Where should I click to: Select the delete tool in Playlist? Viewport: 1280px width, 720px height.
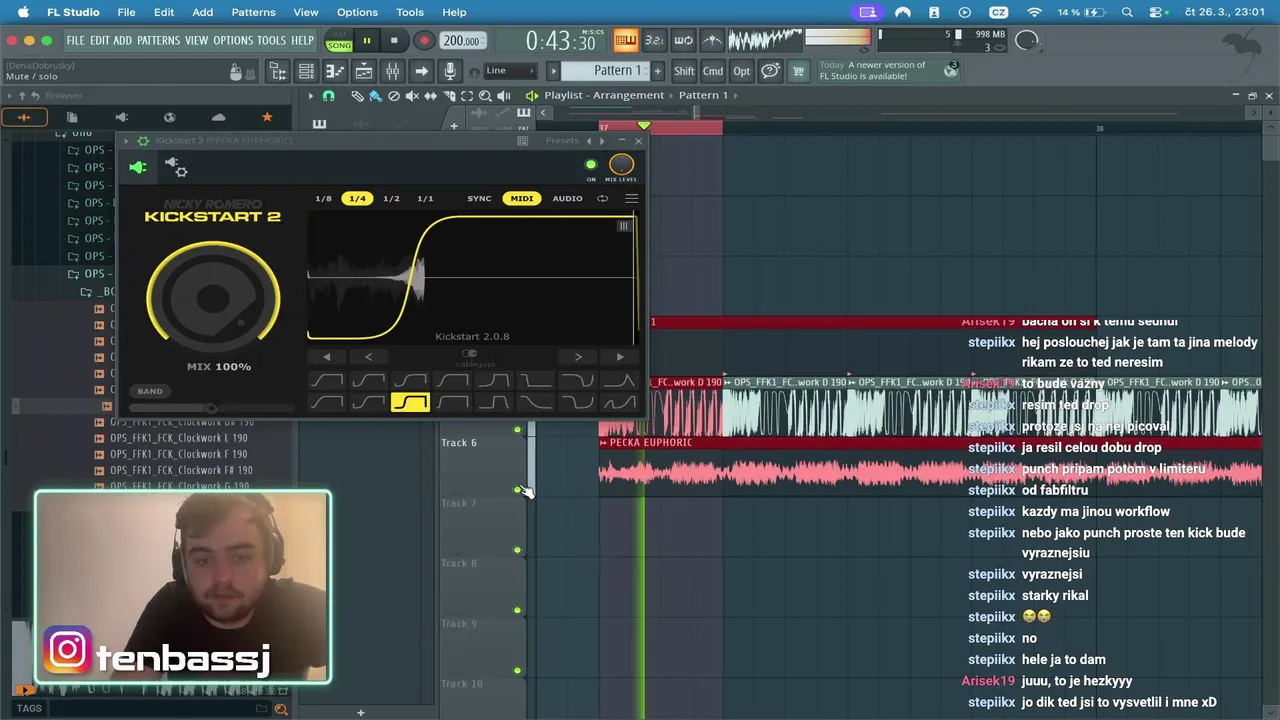[394, 96]
